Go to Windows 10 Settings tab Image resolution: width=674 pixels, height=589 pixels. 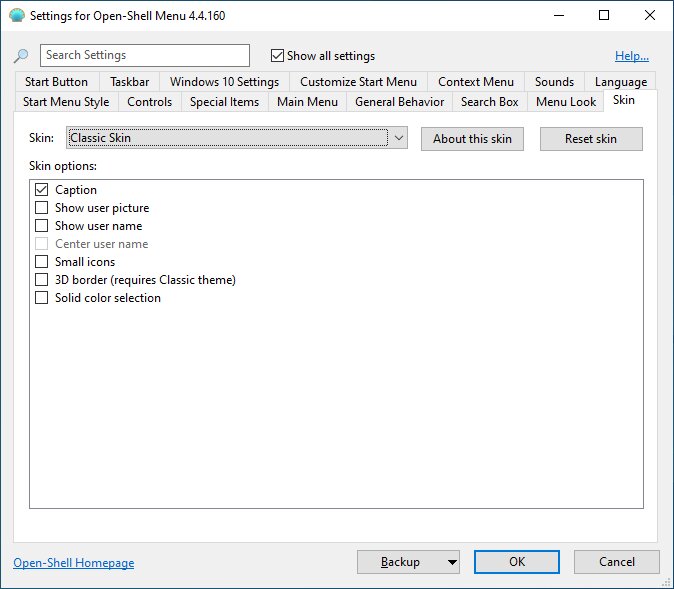pyautogui.click(x=224, y=82)
